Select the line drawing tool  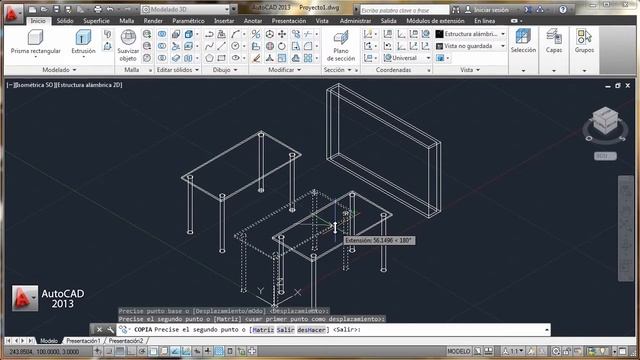[x=222, y=46]
